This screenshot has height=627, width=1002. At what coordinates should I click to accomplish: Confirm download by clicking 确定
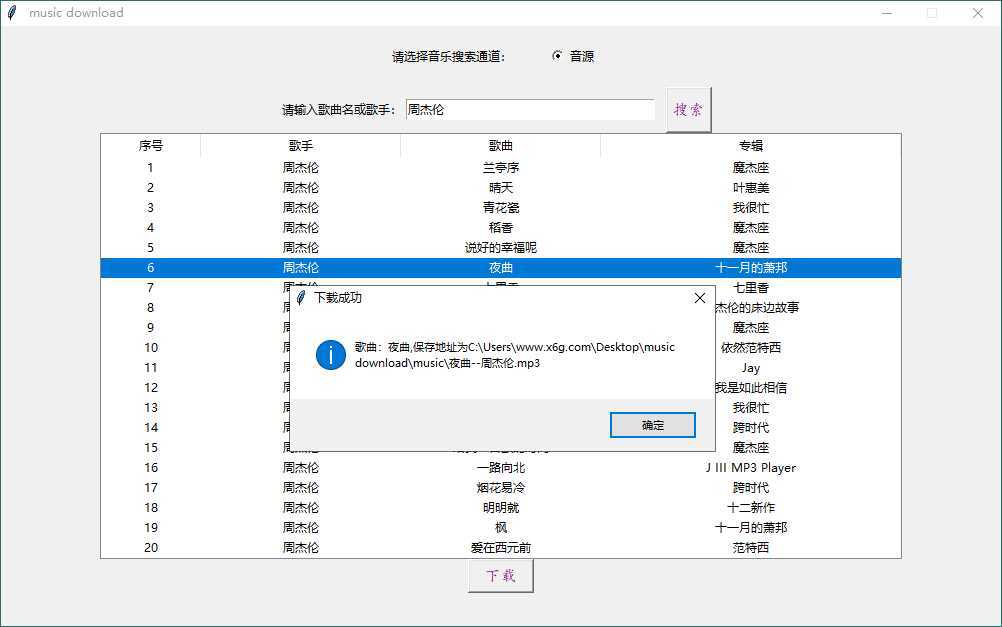coord(652,424)
